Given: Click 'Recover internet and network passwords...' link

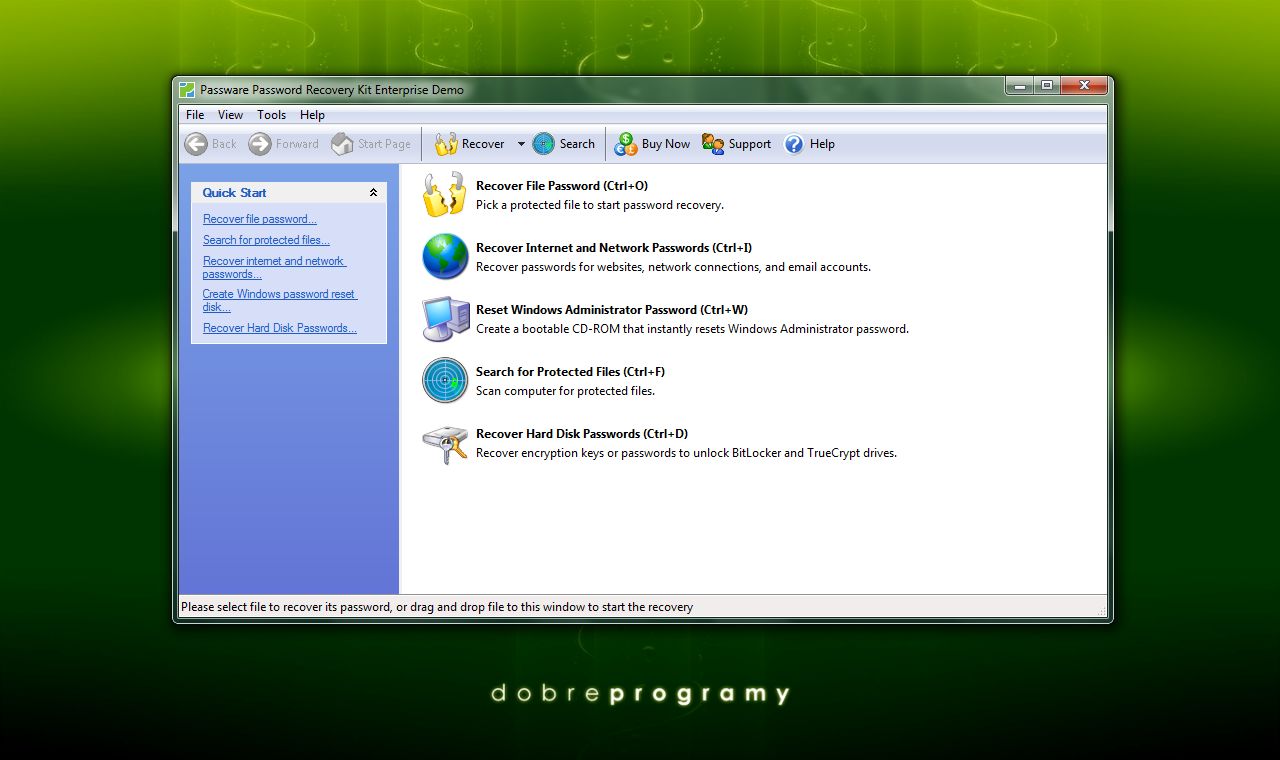Looking at the screenshot, I should point(274,267).
